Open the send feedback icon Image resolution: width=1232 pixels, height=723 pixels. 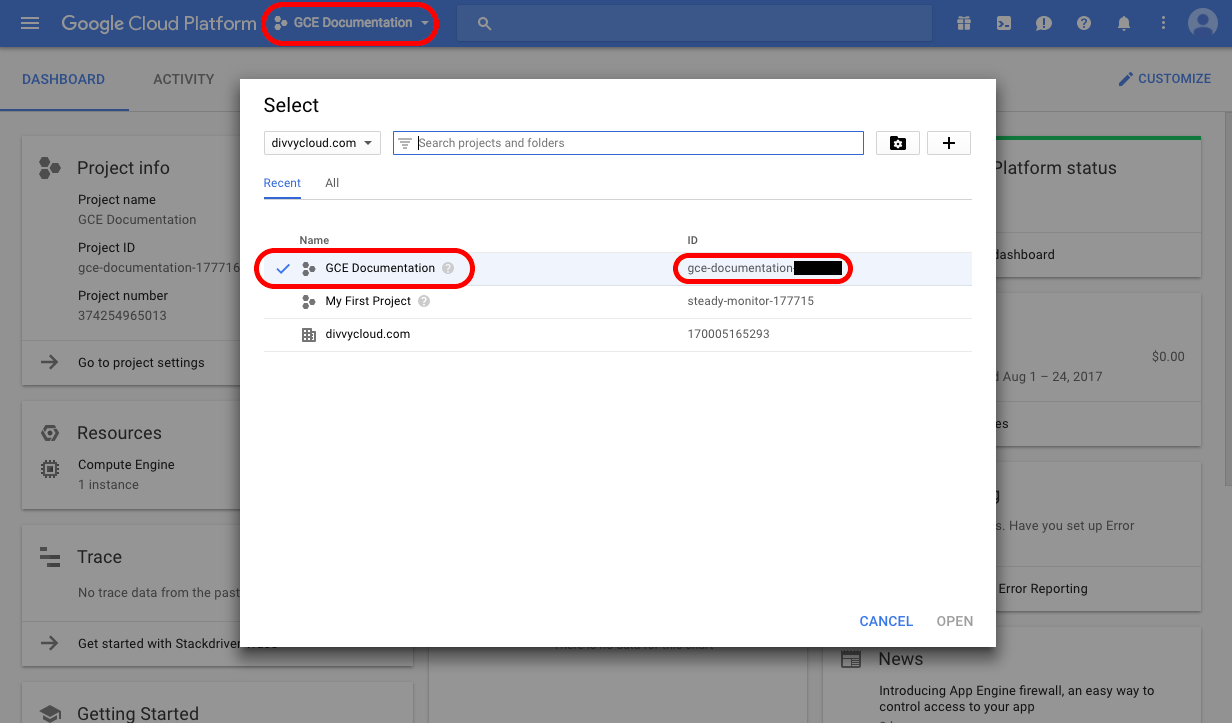pos(1044,23)
